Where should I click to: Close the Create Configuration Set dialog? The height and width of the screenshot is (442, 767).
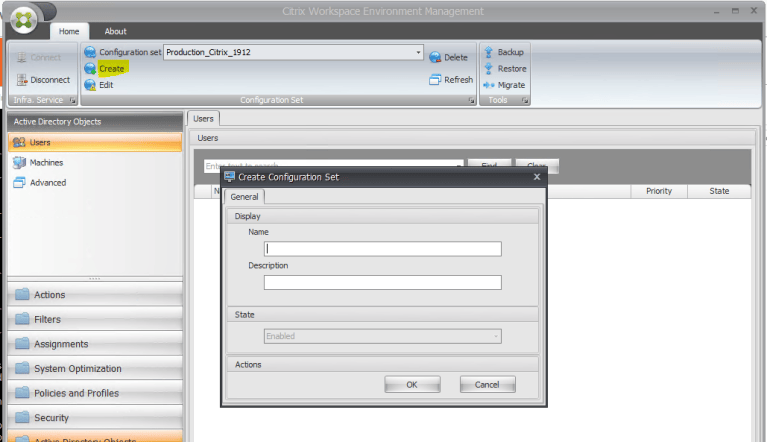click(537, 177)
